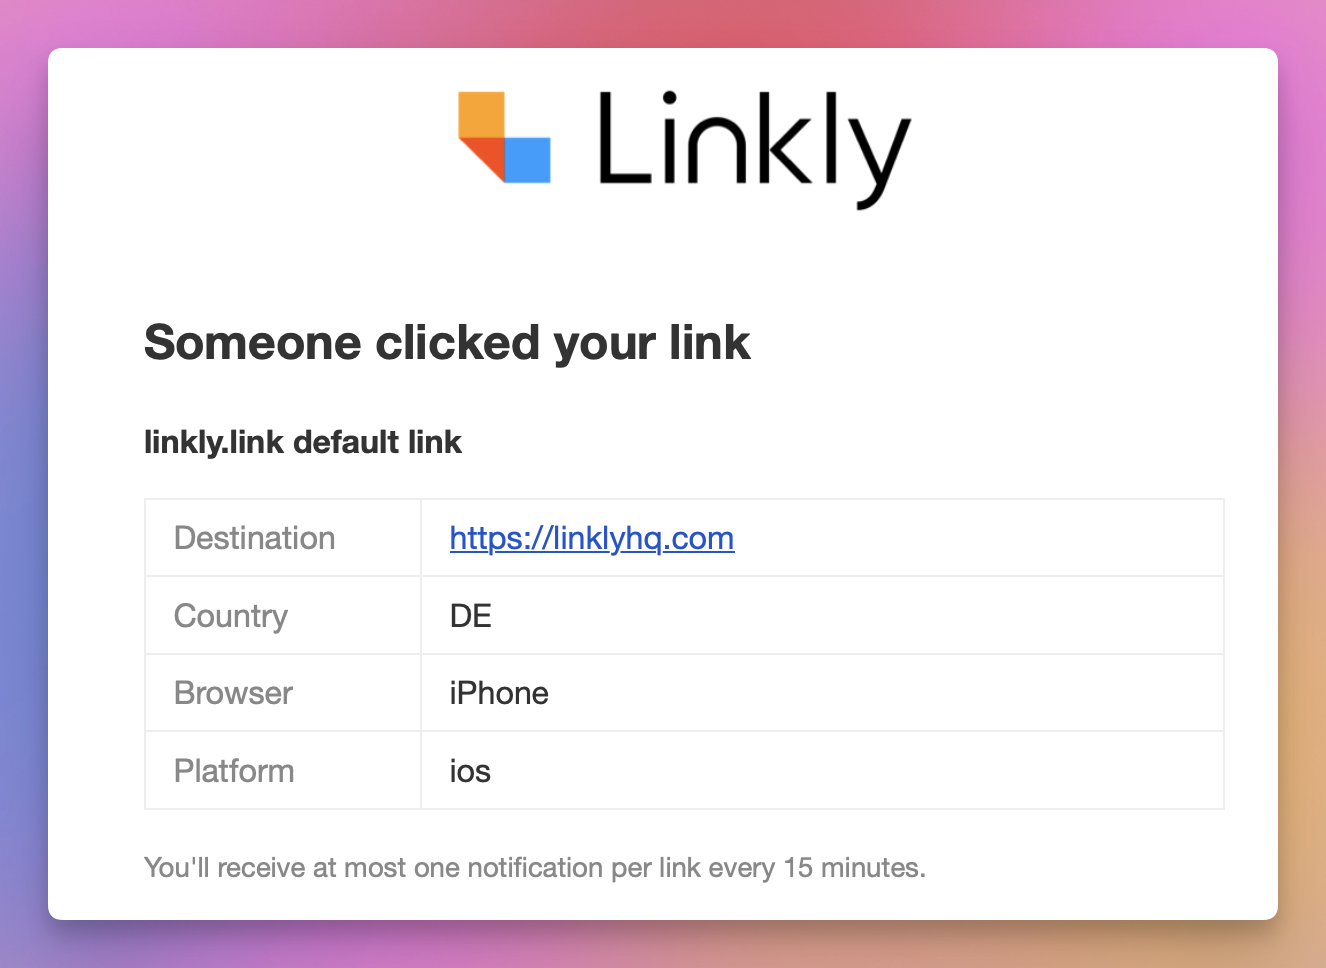Screen dimensions: 1326x968
Task: Click the Country row label
Action: [231, 616]
